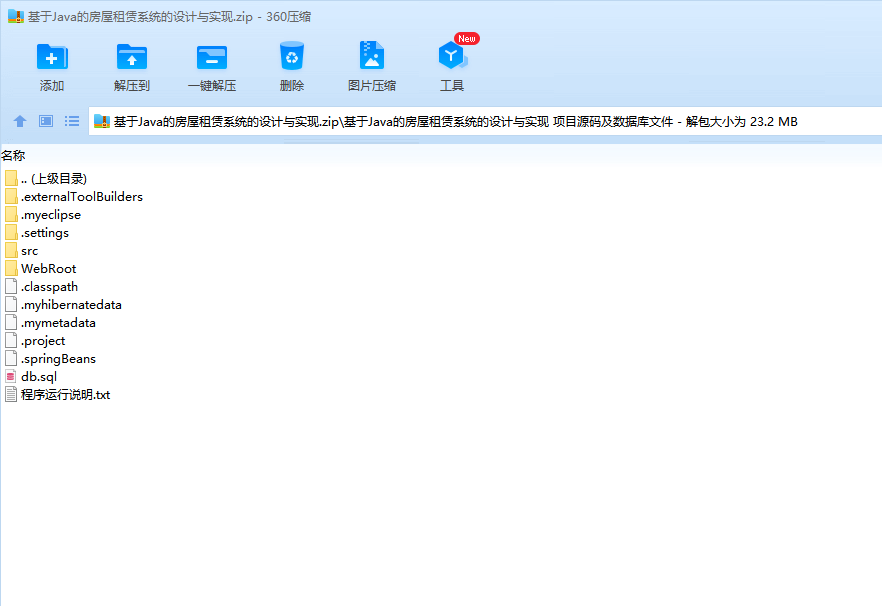Click the 解压到 toolbar label

[132, 86]
